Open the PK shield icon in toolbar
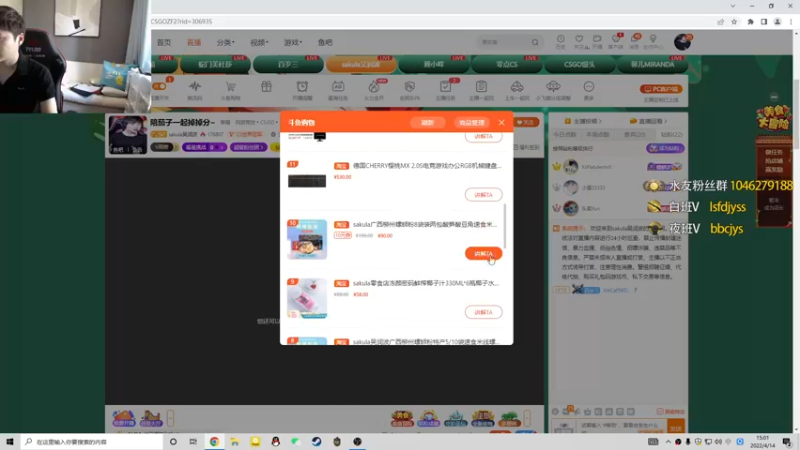Image resolution: width=800 pixels, height=450 pixels. pyautogui.click(x=410, y=87)
